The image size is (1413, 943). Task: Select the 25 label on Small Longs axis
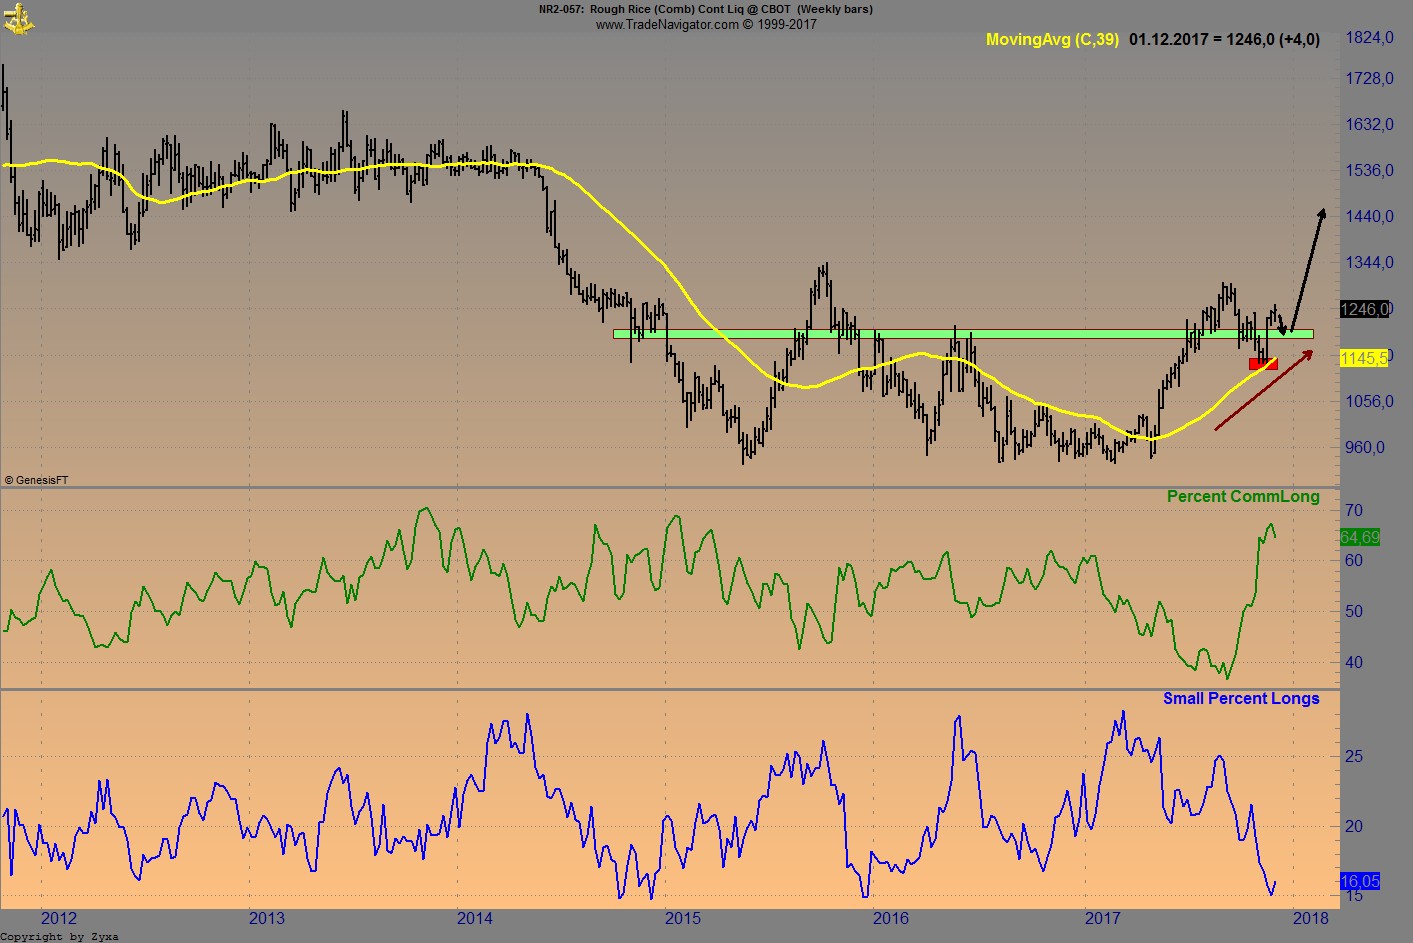click(x=1354, y=757)
